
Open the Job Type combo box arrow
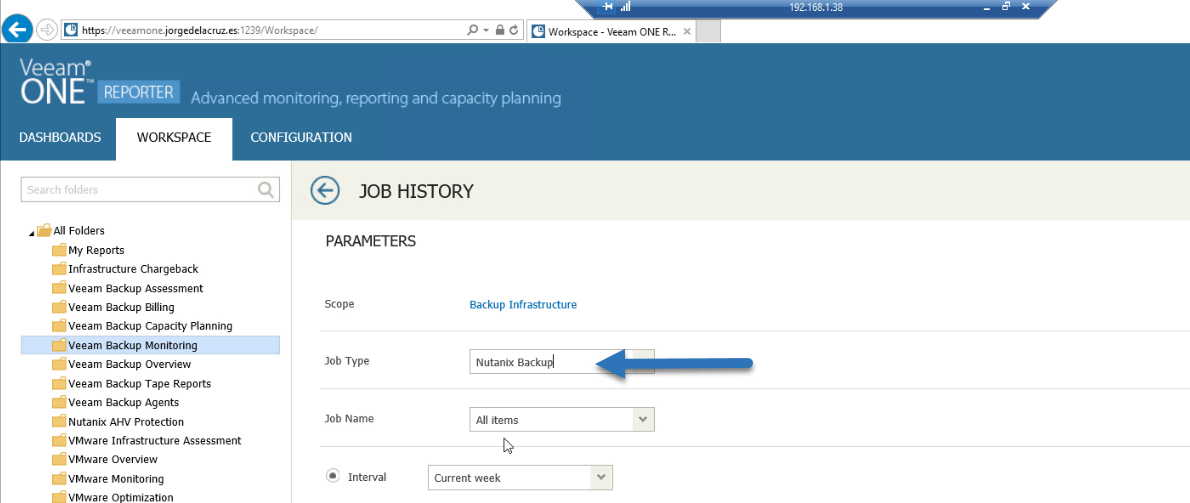644,362
